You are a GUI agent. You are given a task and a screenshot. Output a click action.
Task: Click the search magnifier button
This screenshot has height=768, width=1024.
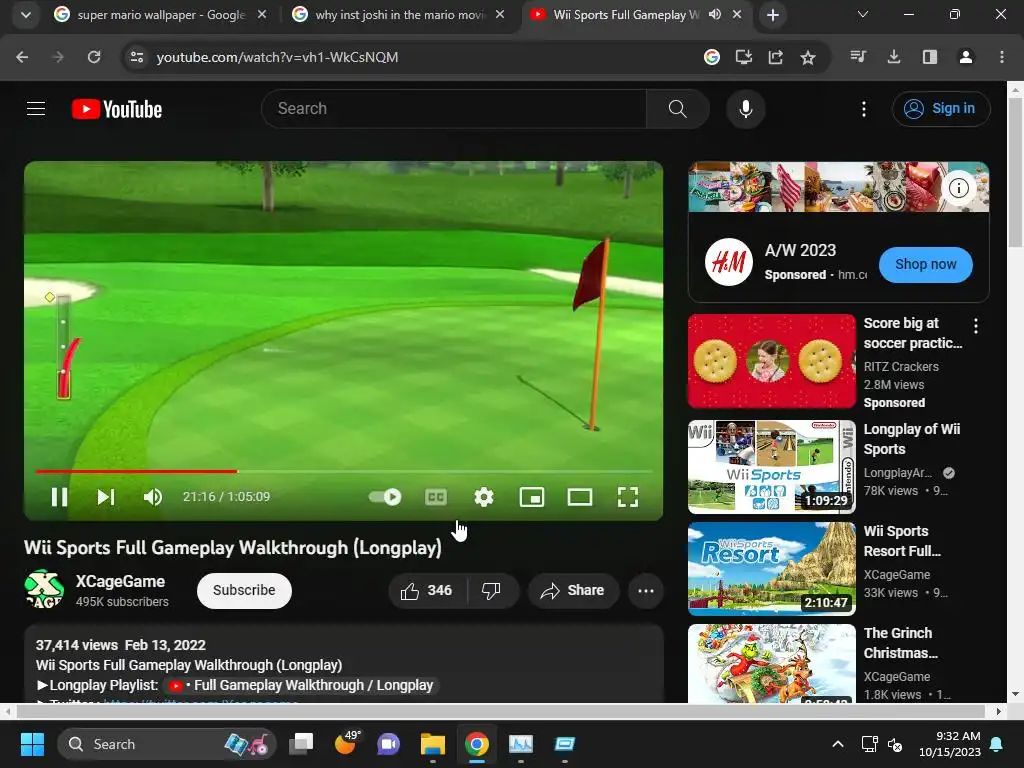click(677, 108)
